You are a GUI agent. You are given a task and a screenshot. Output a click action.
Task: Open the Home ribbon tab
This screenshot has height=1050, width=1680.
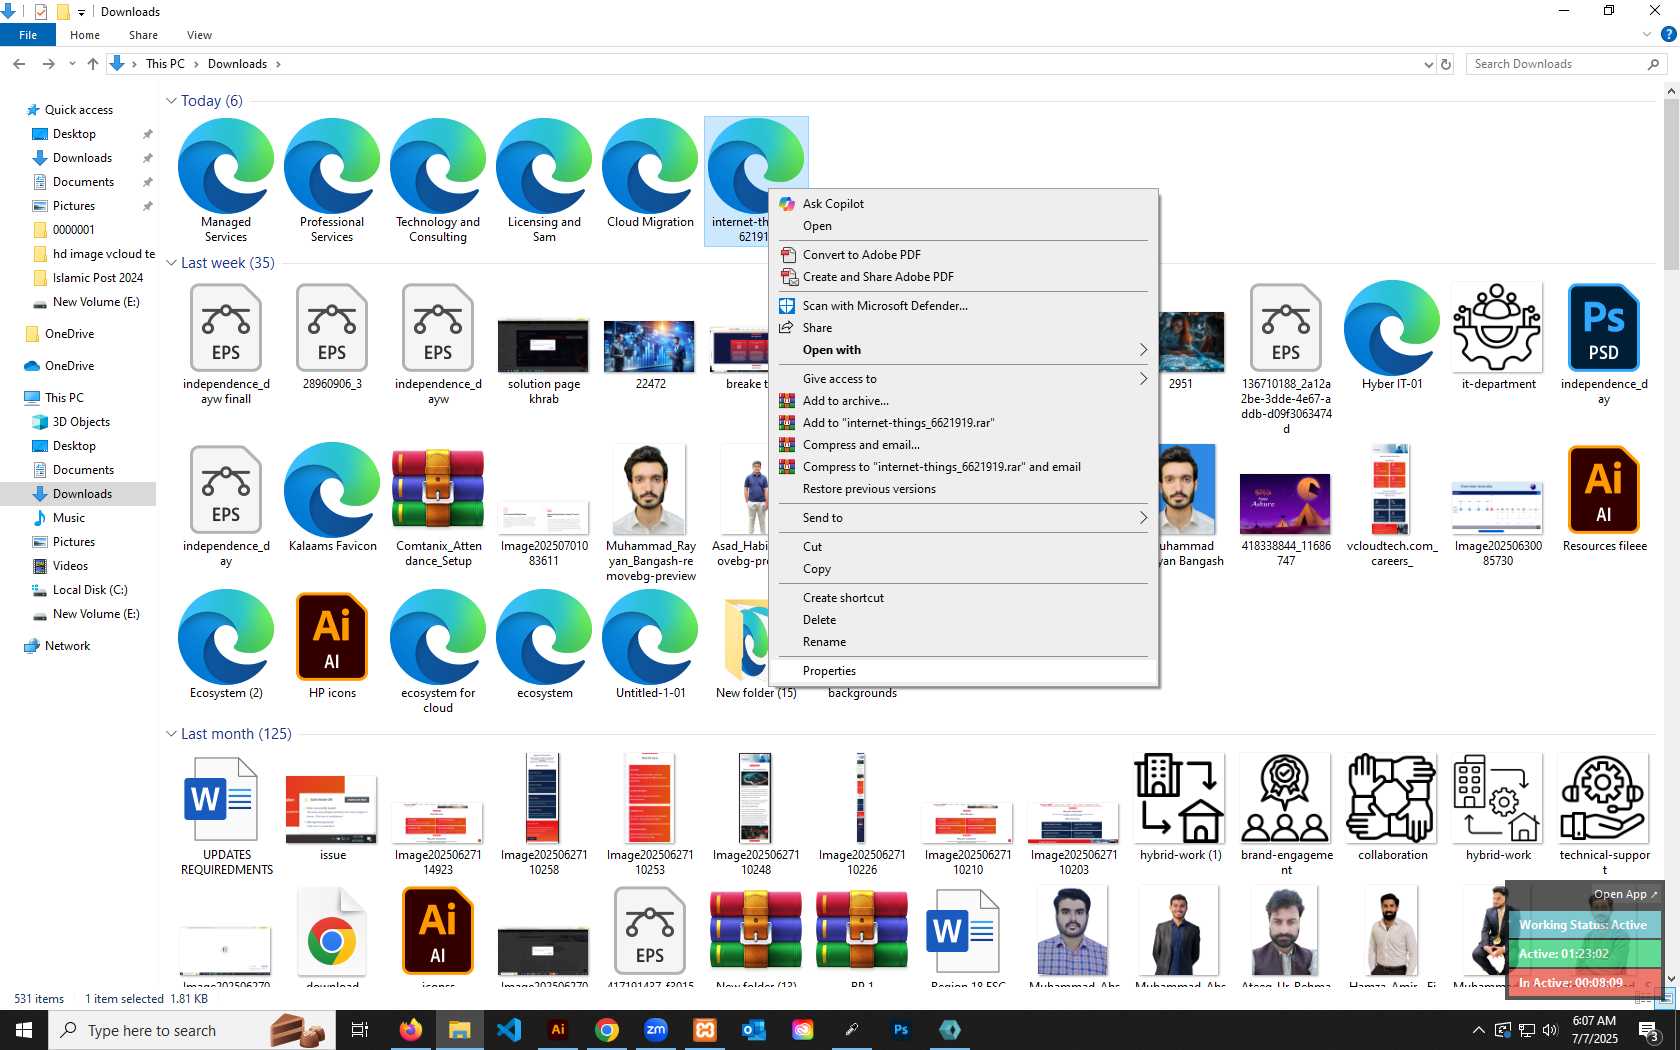(85, 35)
